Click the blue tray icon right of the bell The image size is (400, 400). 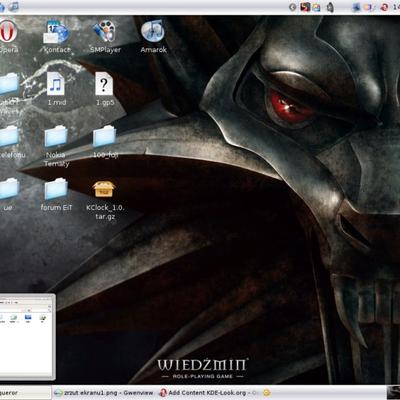point(357,7)
